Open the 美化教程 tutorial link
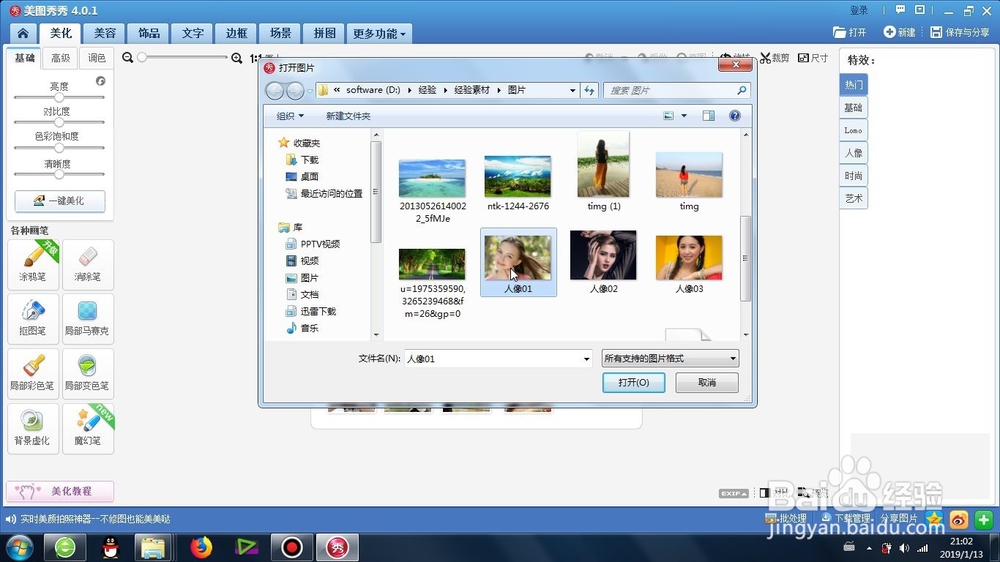 (x=60, y=491)
